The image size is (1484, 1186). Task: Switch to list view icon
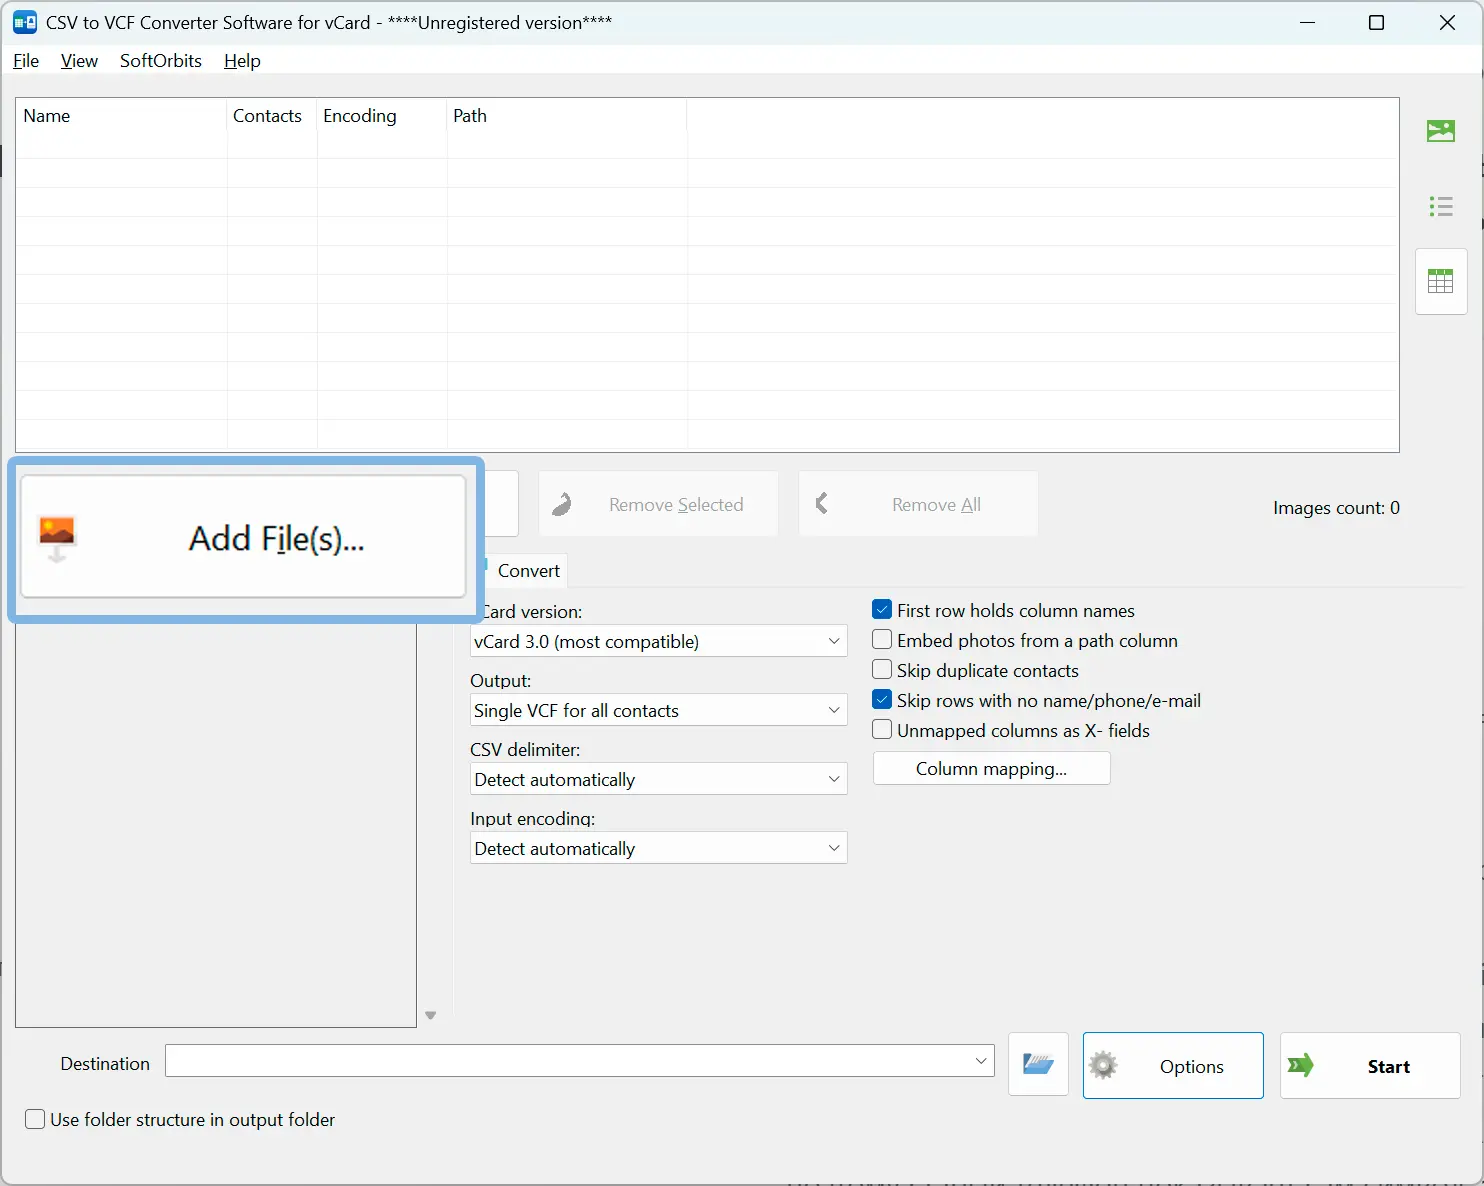pyautogui.click(x=1440, y=206)
